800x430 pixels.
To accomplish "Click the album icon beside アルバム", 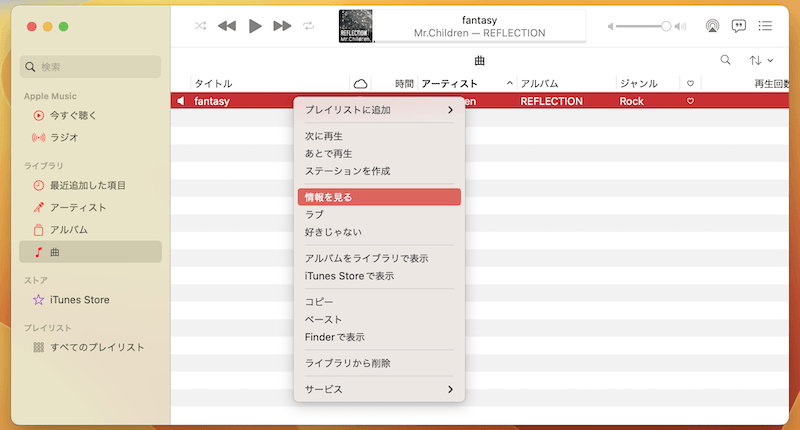I will coord(39,230).
